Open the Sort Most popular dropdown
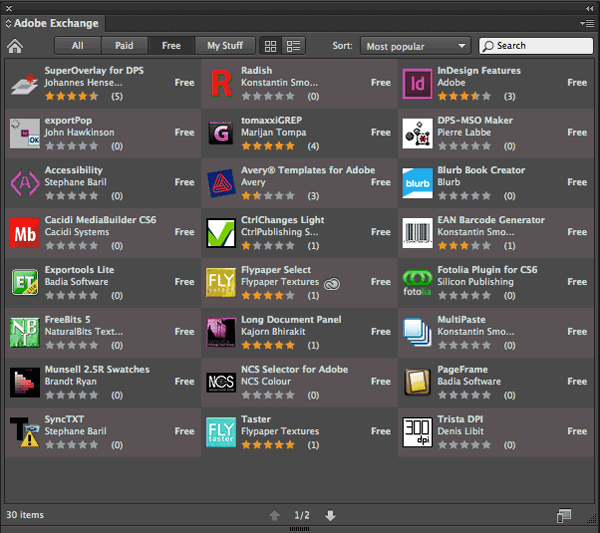Viewport: 600px width, 533px height. (415, 46)
